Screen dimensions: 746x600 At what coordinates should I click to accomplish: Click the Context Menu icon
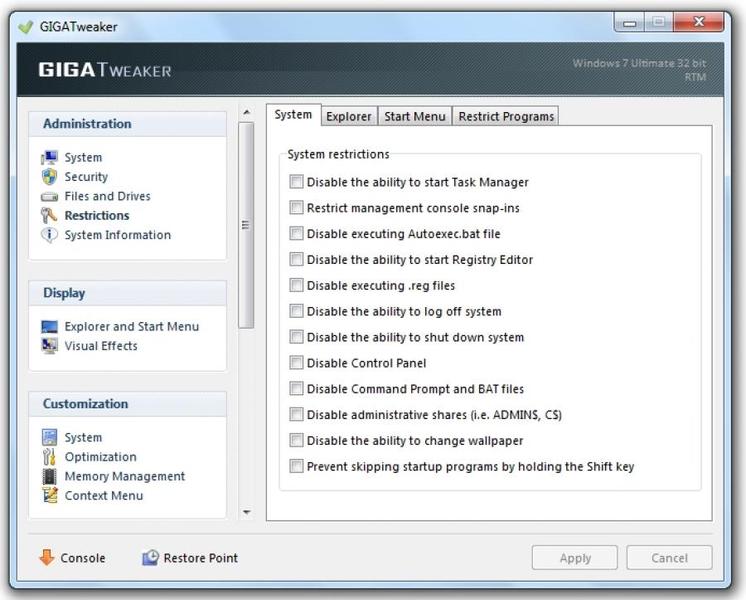(x=49, y=495)
